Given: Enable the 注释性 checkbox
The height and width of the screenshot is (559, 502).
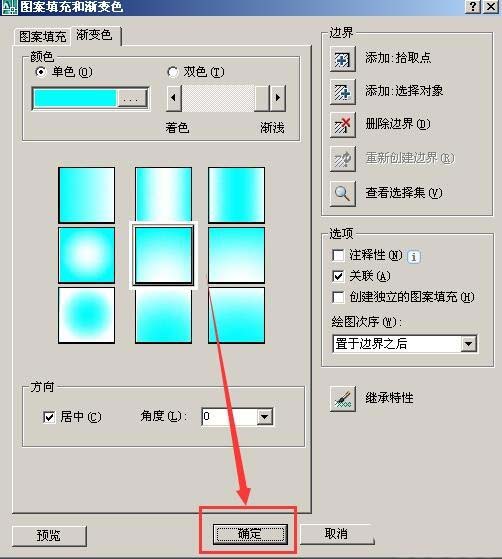Looking at the screenshot, I should (338, 255).
